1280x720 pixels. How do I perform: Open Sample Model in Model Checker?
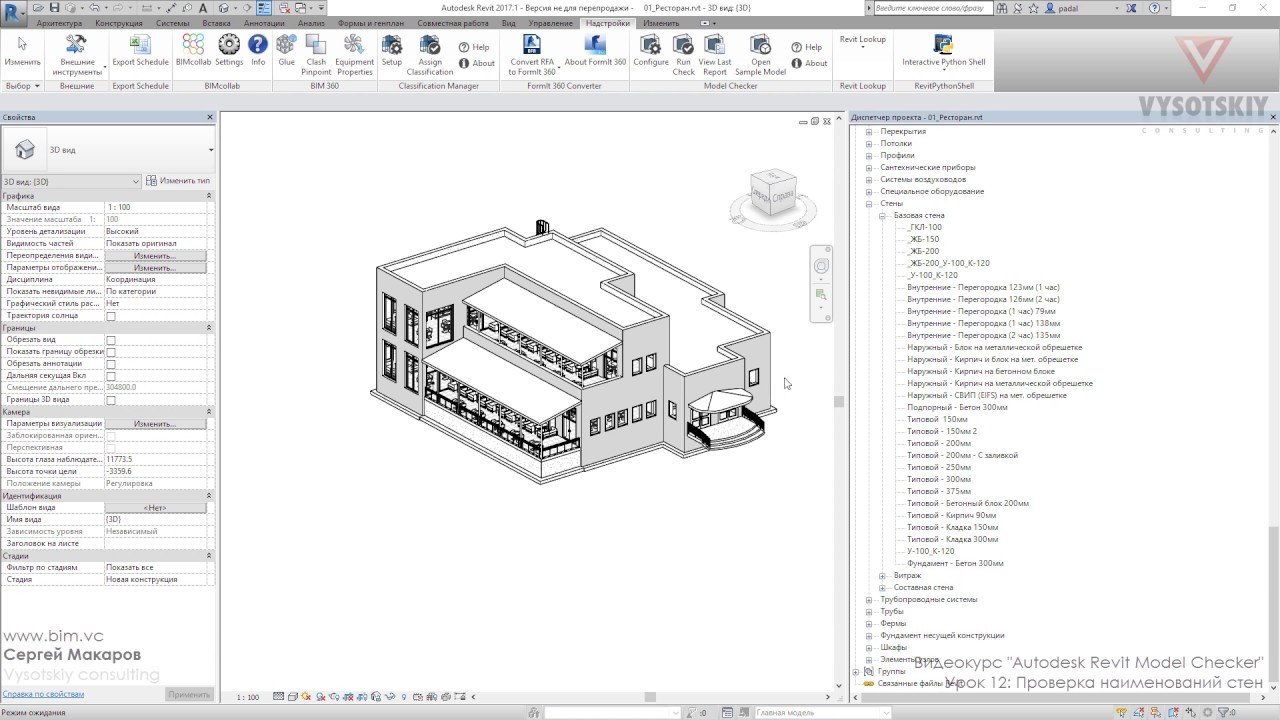(760, 54)
